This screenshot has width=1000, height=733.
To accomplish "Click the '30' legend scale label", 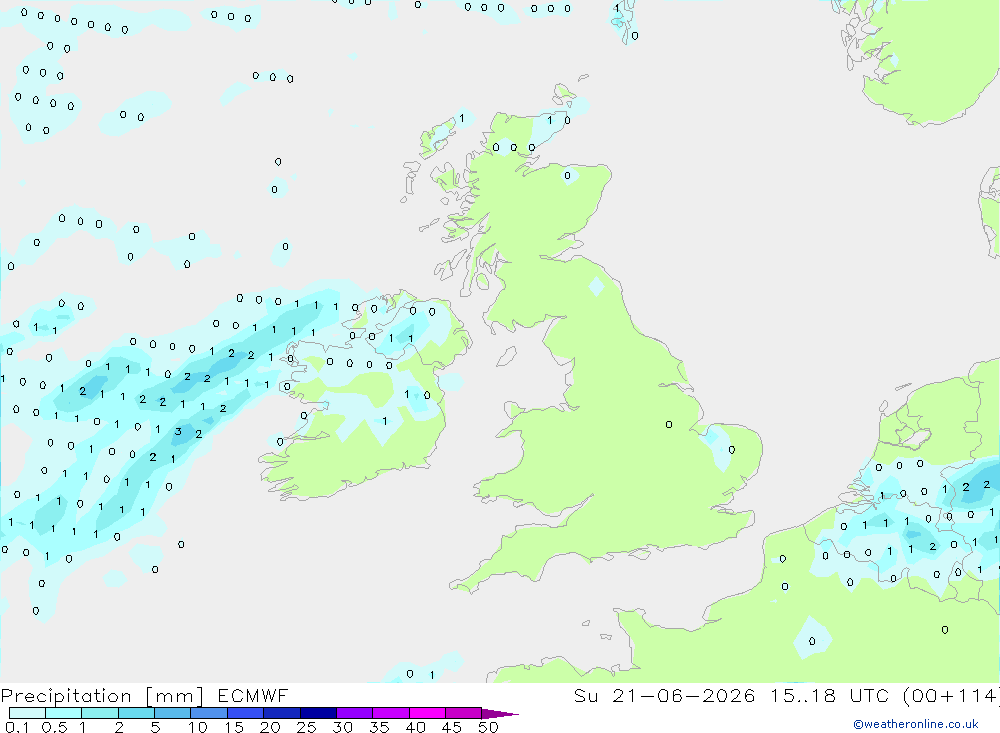I will pos(342,727).
